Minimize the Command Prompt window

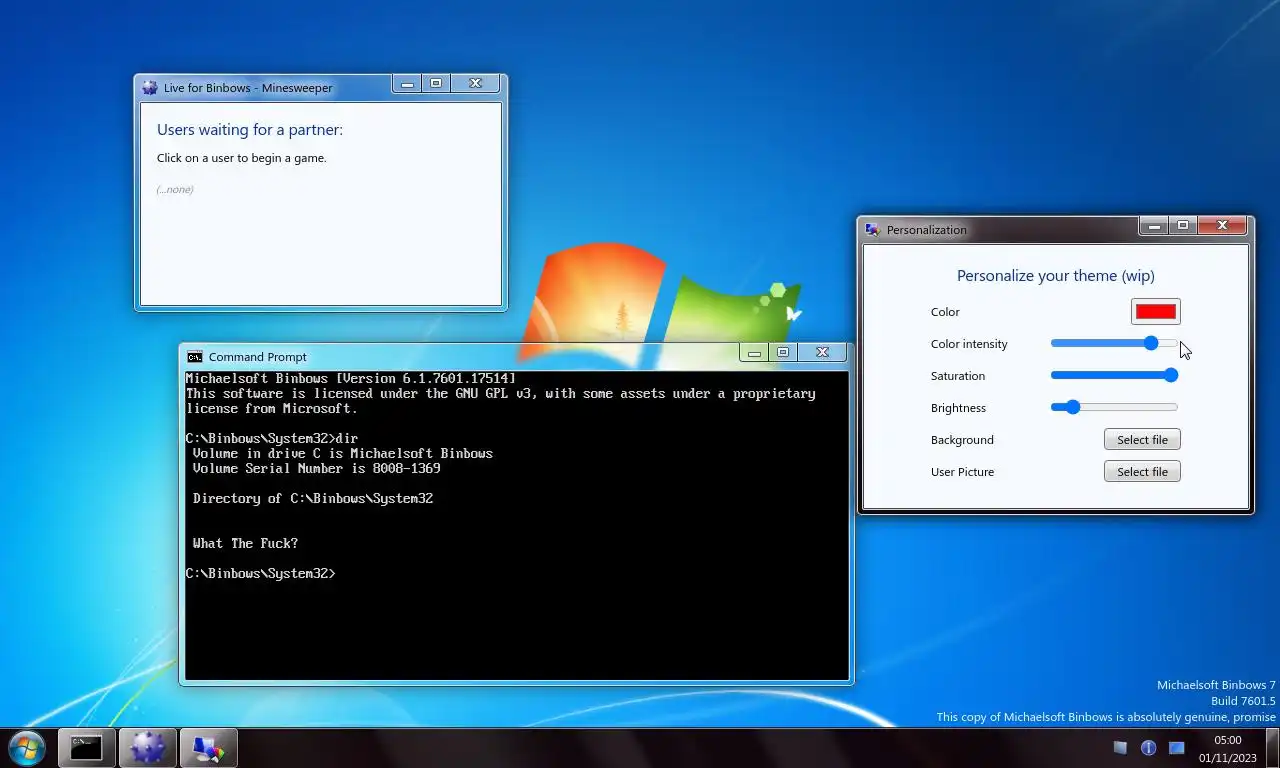754,352
